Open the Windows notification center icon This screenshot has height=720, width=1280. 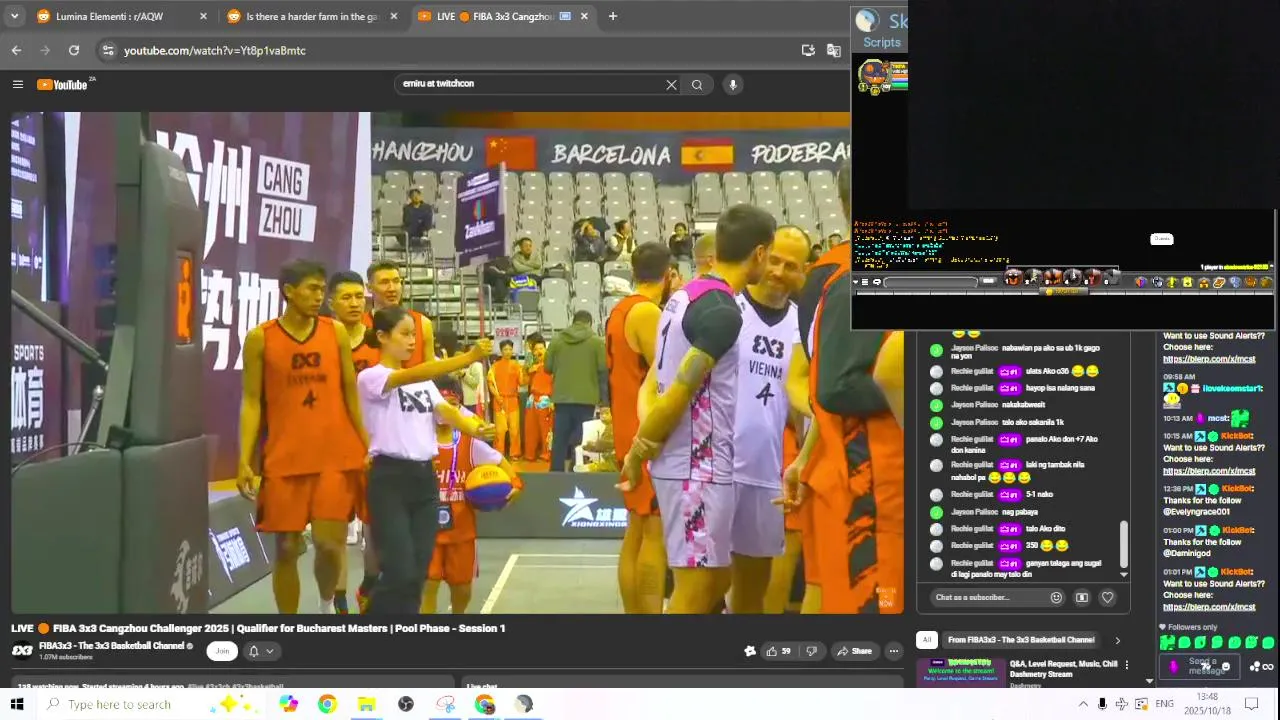tap(1251, 704)
